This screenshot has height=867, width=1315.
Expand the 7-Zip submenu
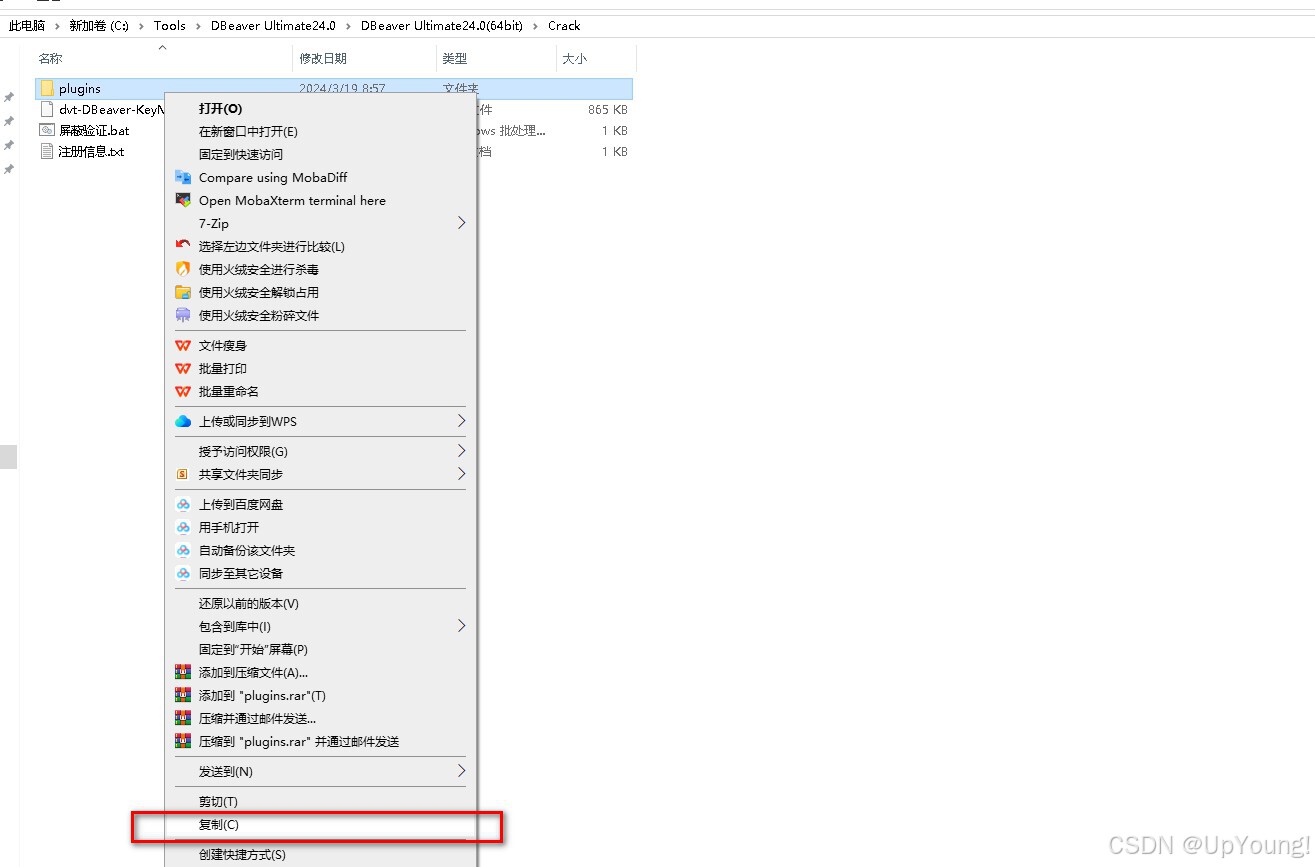461,223
